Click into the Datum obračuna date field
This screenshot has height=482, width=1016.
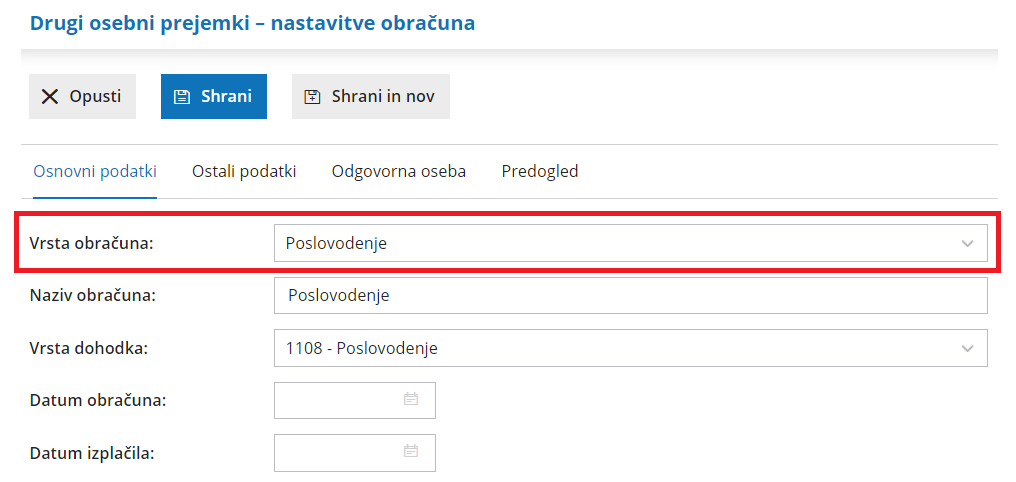tap(354, 400)
